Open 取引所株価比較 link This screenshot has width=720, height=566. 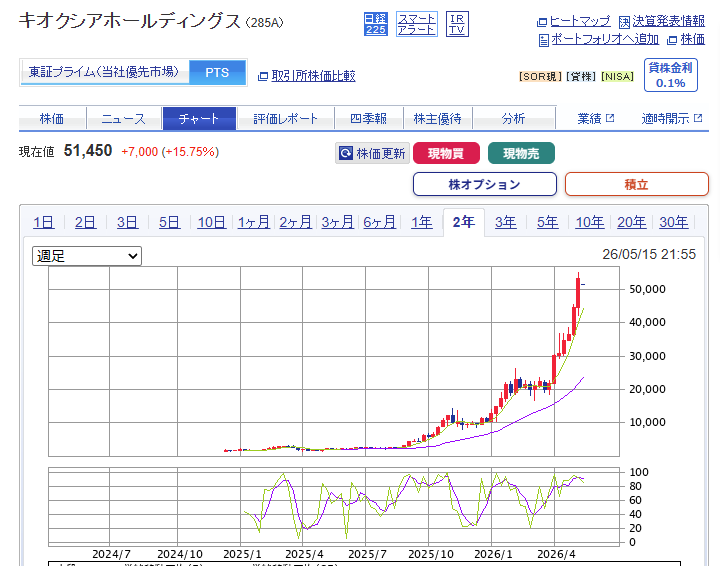click(313, 76)
